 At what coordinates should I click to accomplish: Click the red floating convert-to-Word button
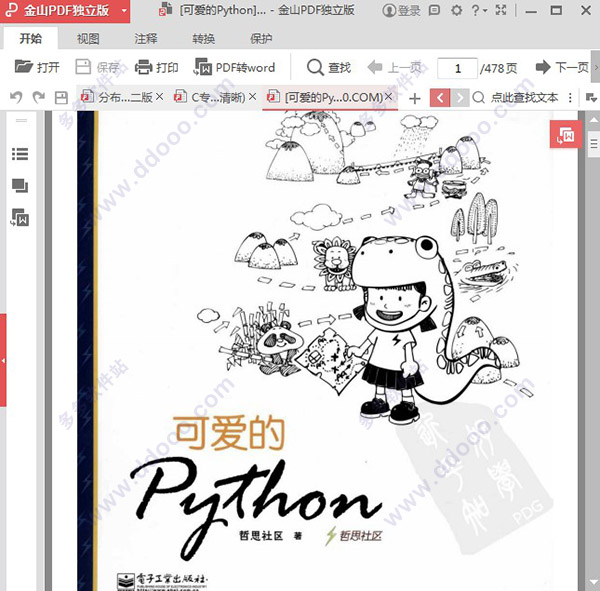(566, 134)
